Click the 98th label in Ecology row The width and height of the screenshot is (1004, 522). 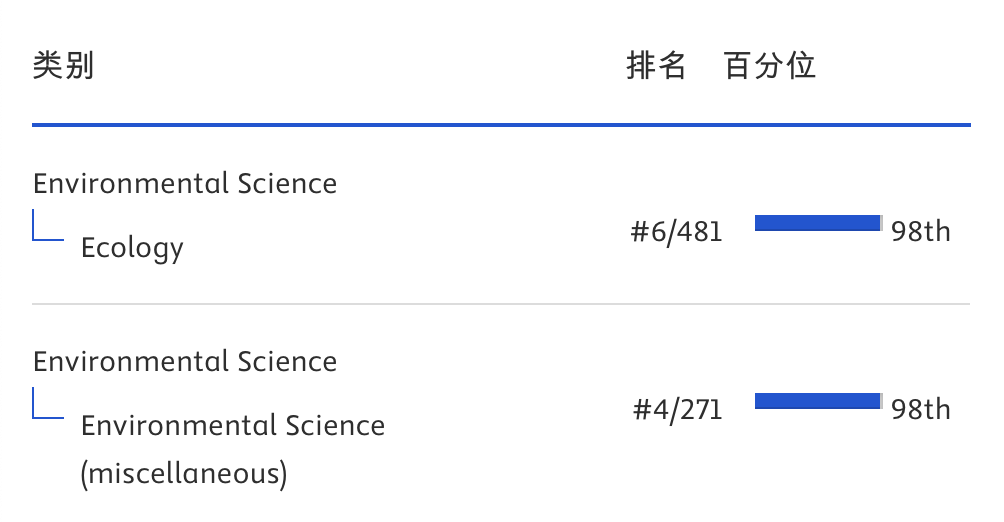pyautogui.click(x=920, y=231)
